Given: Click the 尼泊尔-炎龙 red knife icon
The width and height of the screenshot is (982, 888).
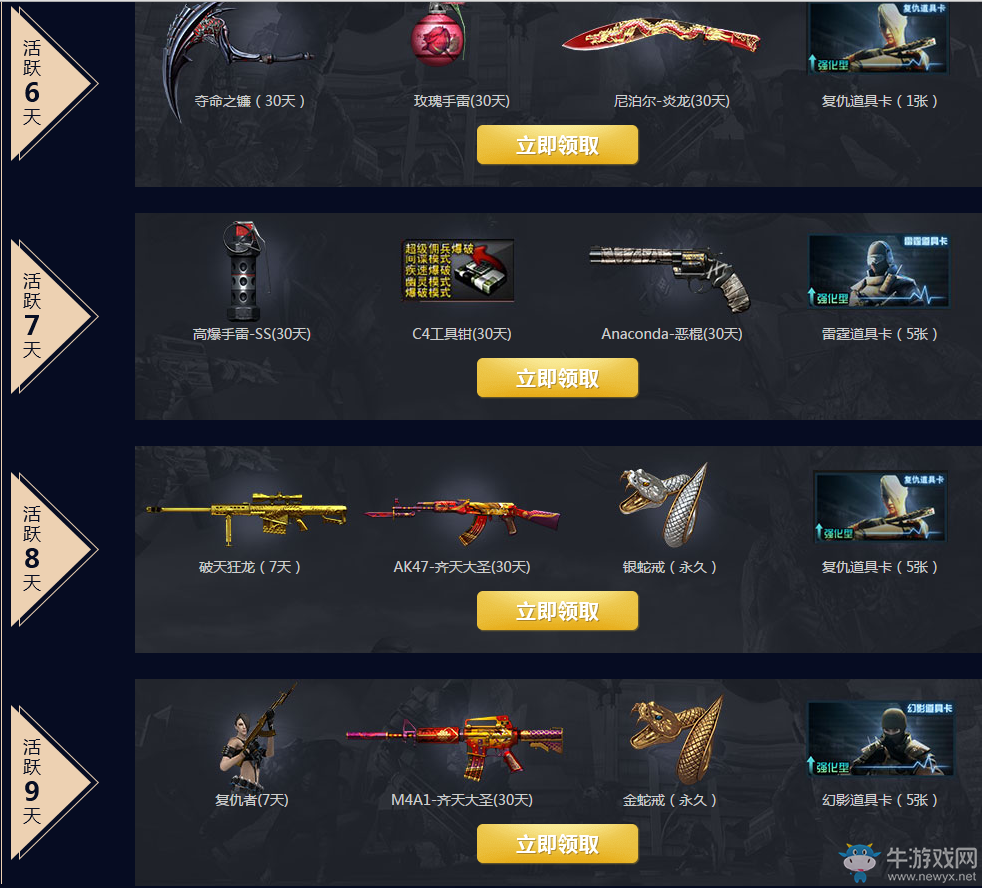Looking at the screenshot, I should [x=661, y=34].
